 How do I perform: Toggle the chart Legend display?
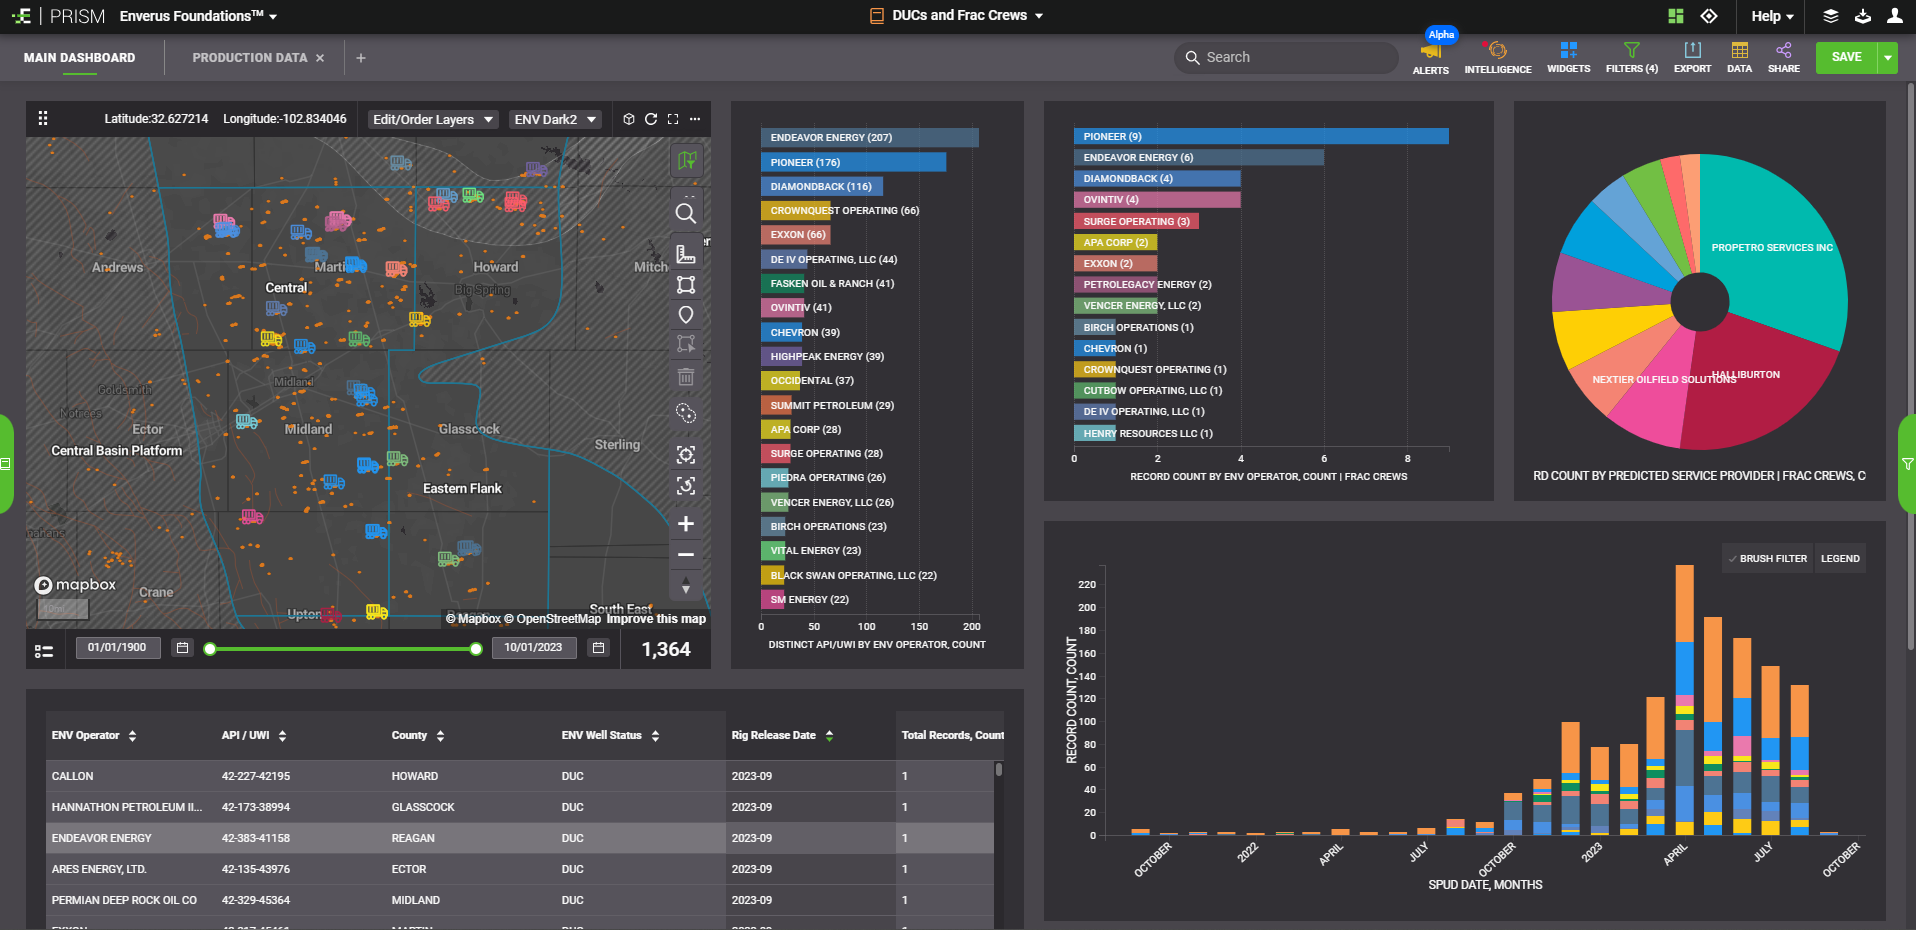click(x=1840, y=559)
